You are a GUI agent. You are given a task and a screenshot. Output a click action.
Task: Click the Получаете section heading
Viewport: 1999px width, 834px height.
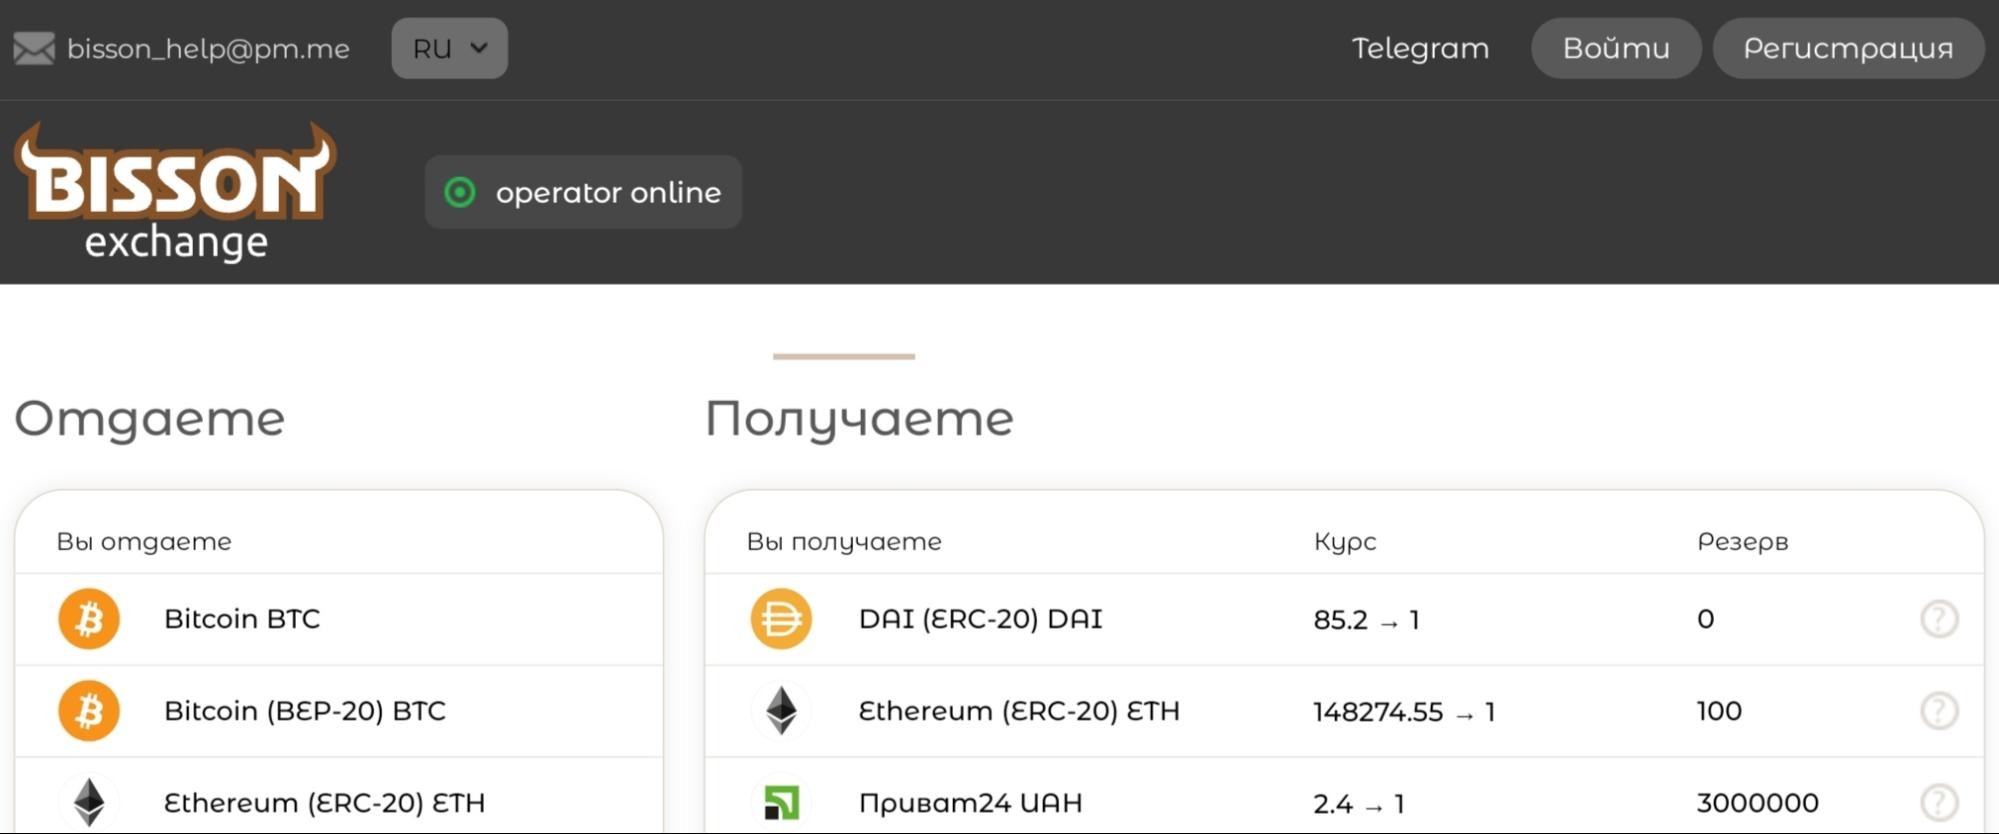tap(859, 418)
